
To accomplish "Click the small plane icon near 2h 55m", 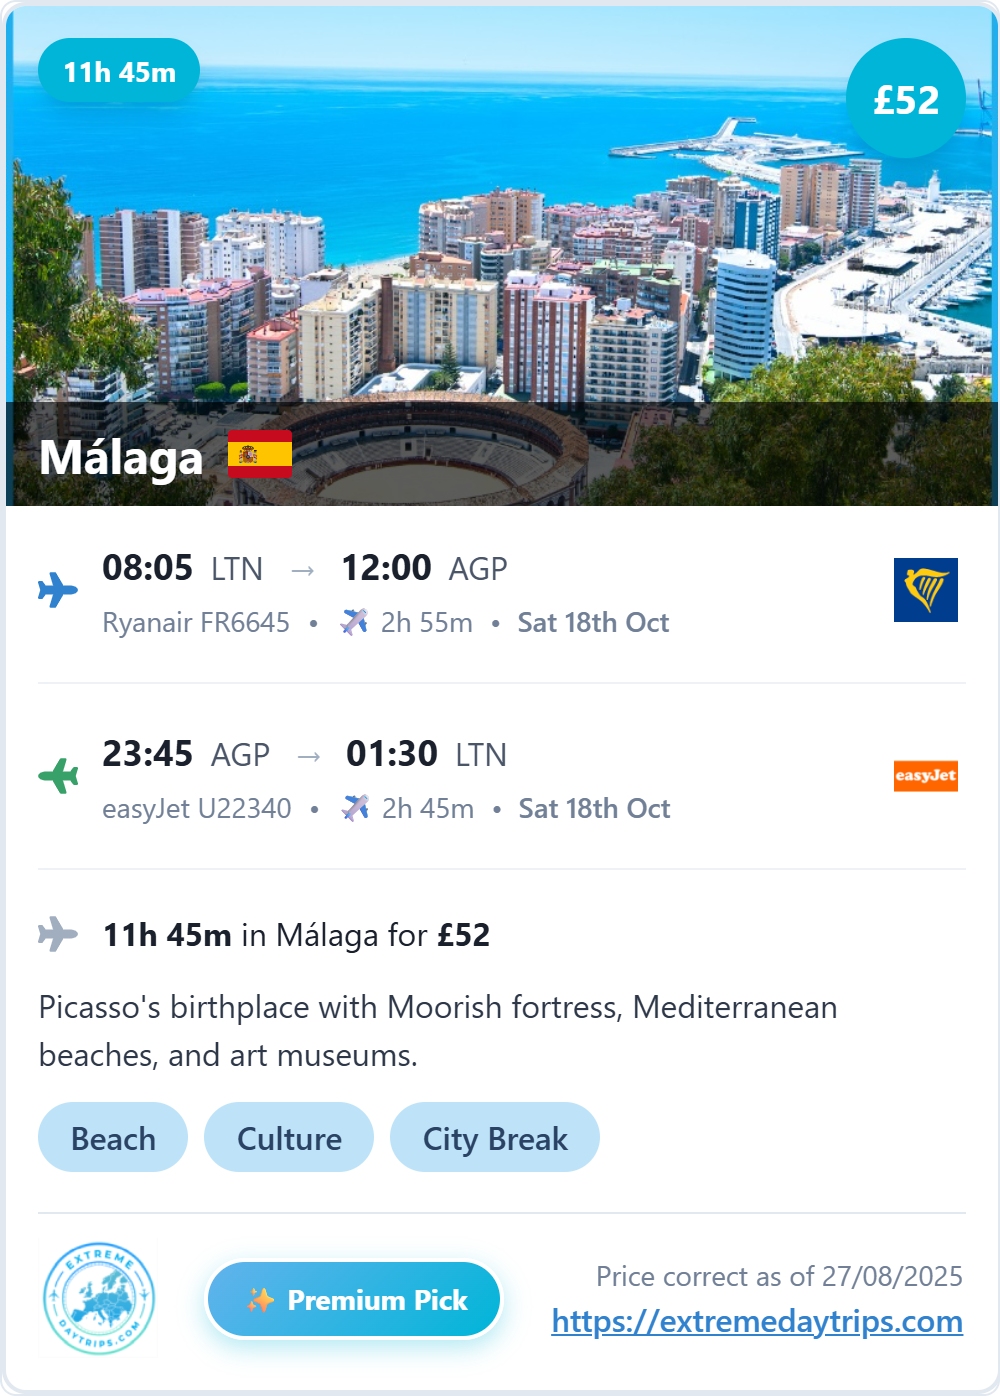I will pyautogui.click(x=354, y=622).
